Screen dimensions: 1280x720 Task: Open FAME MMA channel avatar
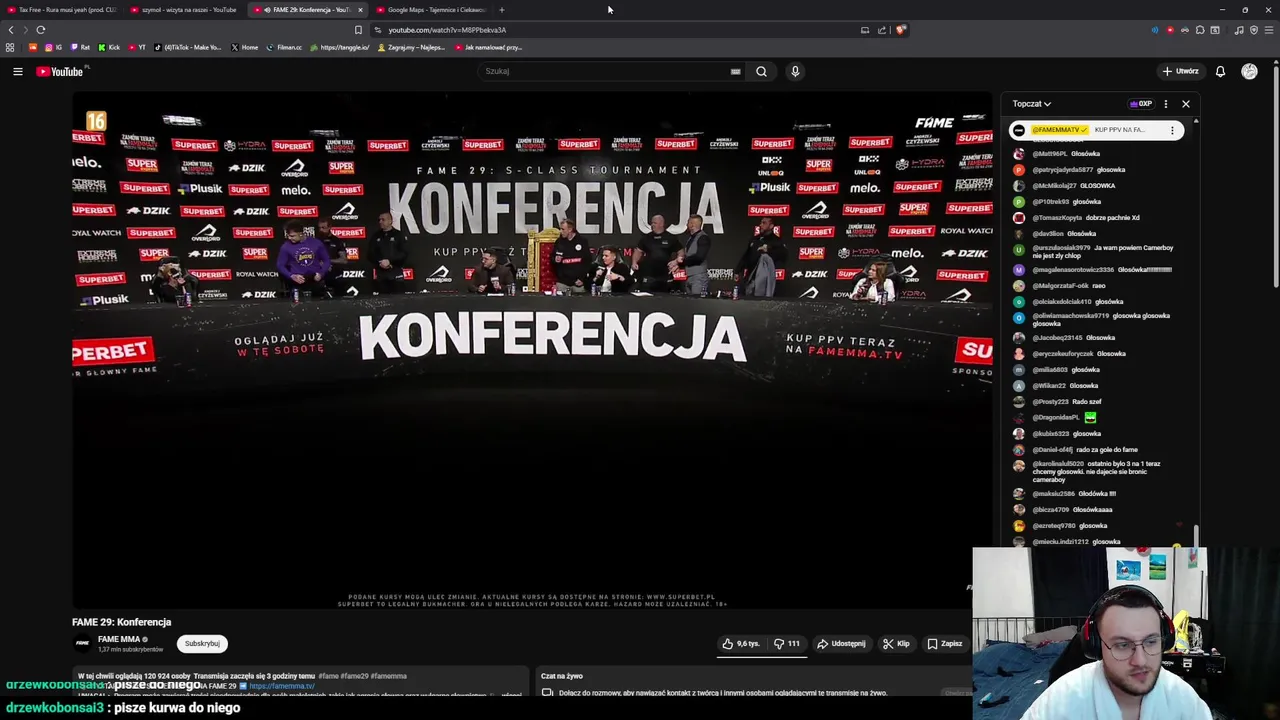pyautogui.click(x=83, y=643)
